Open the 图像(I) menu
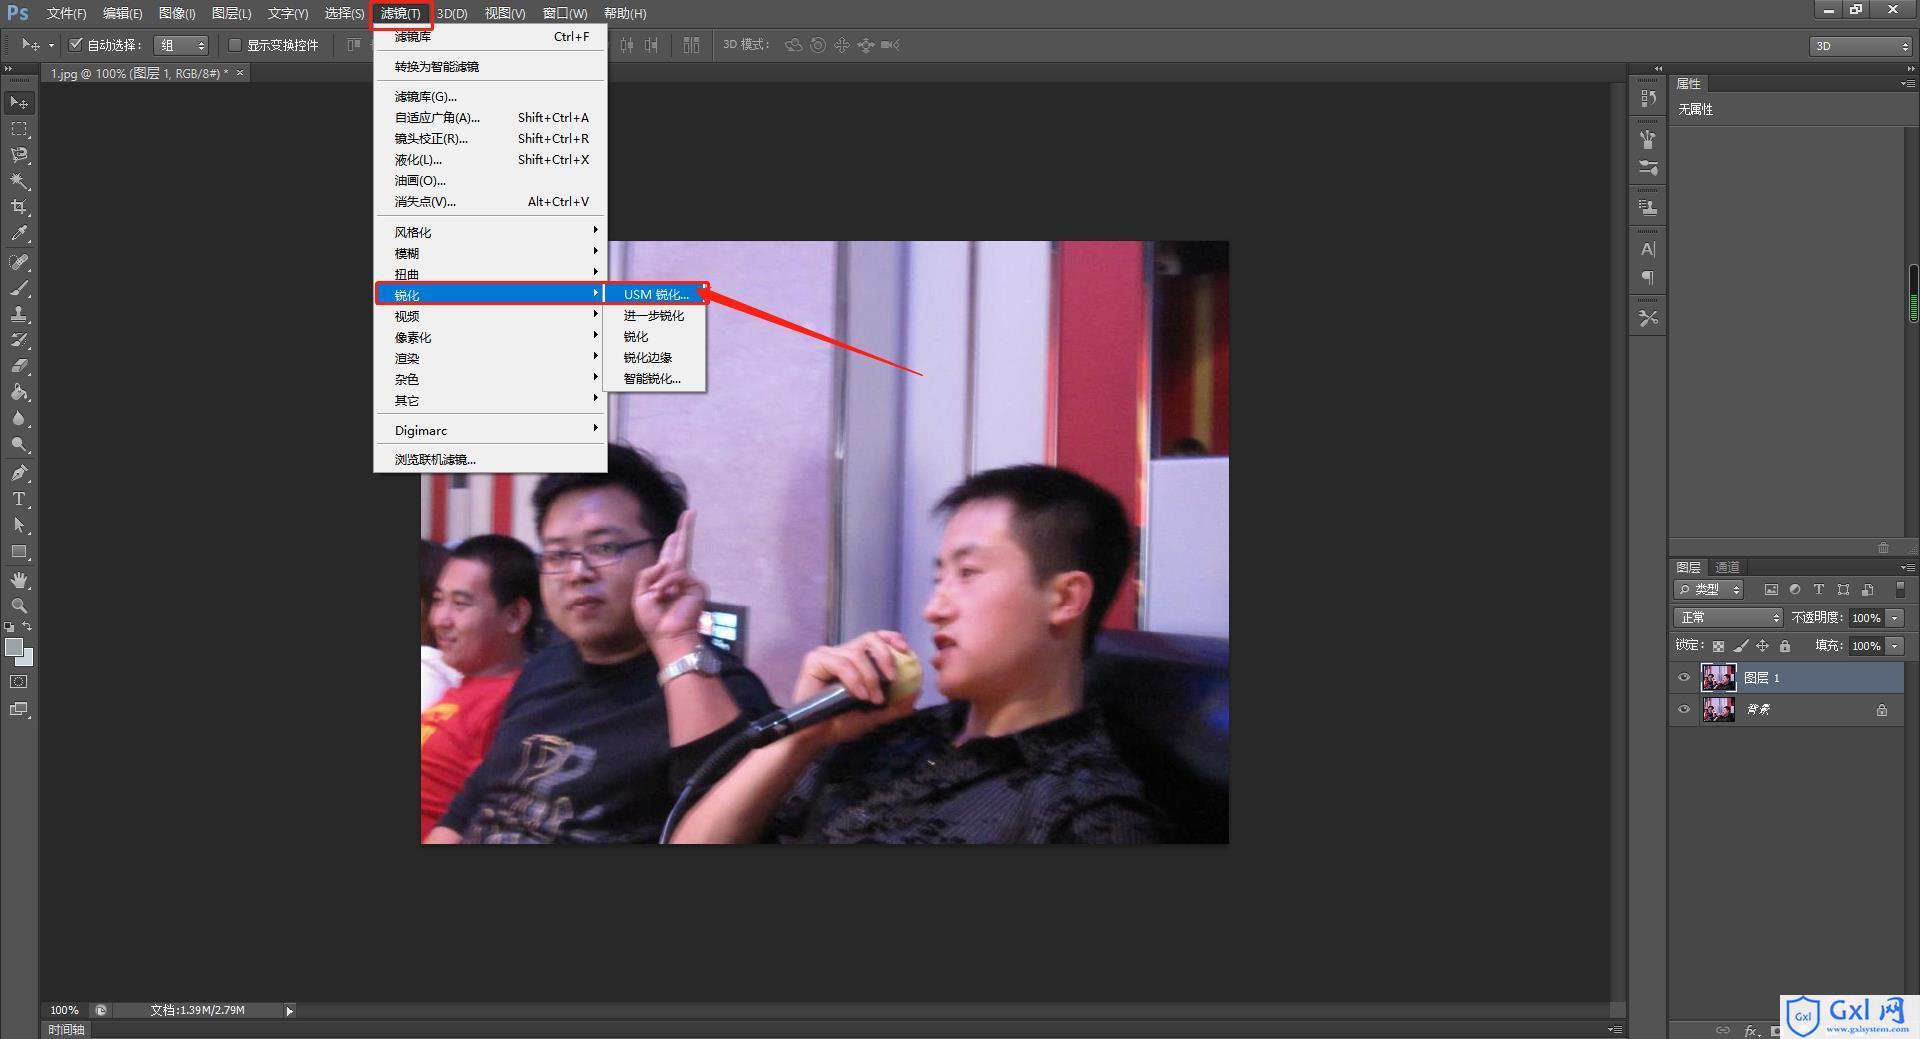The width and height of the screenshot is (1920, 1039). pyautogui.click(x=177, y=13)
